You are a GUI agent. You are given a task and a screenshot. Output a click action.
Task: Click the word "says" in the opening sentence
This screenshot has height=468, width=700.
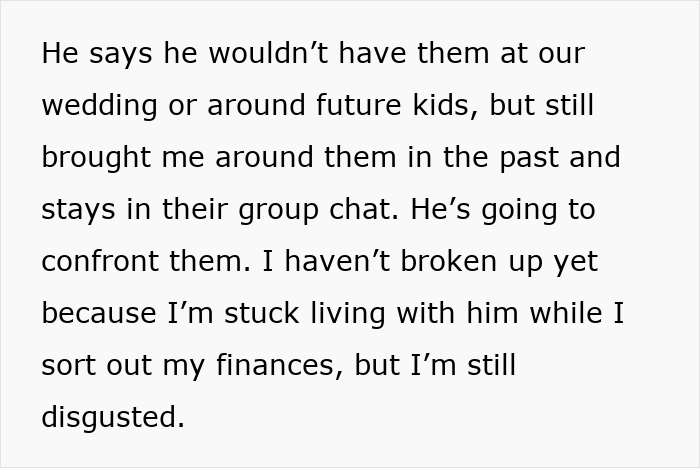123,54
